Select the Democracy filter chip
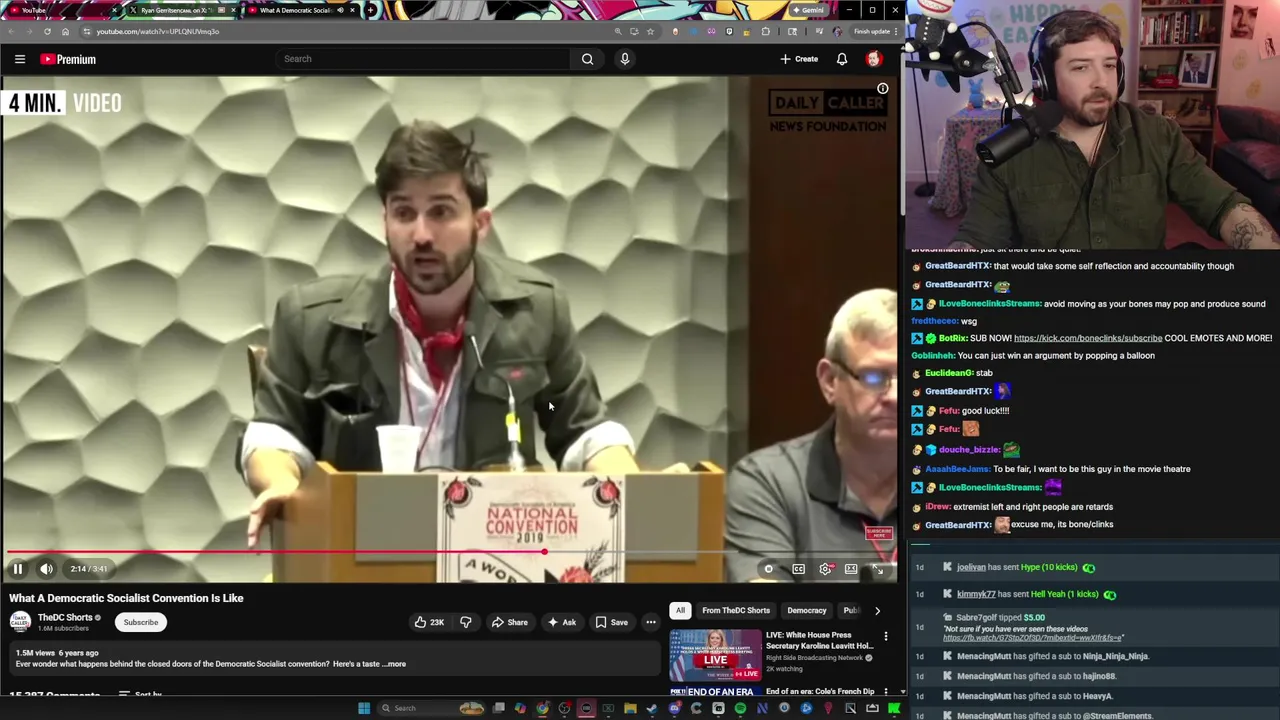Viewport: 1280px width, 720px height. [x=807, y=610]
